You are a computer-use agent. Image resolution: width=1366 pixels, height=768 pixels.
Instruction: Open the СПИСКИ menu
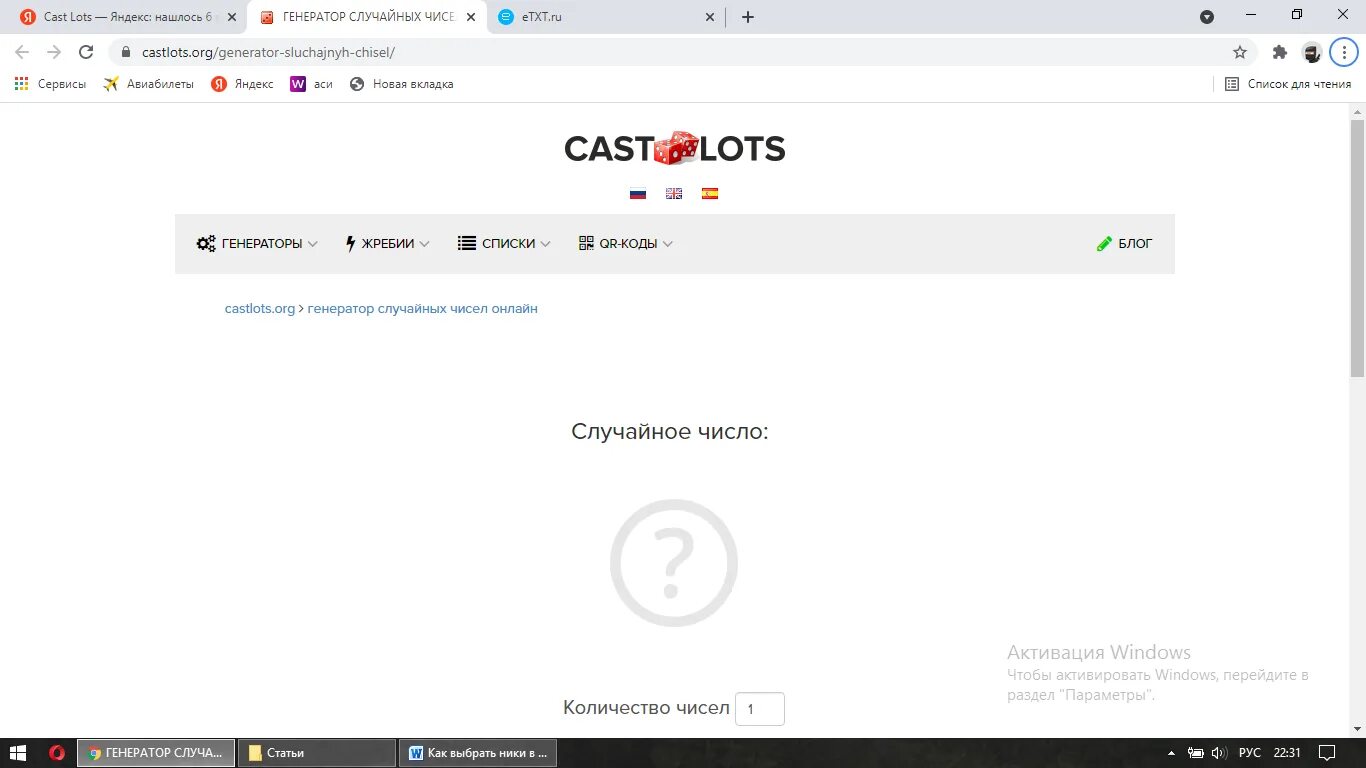(x=504, y=243)
